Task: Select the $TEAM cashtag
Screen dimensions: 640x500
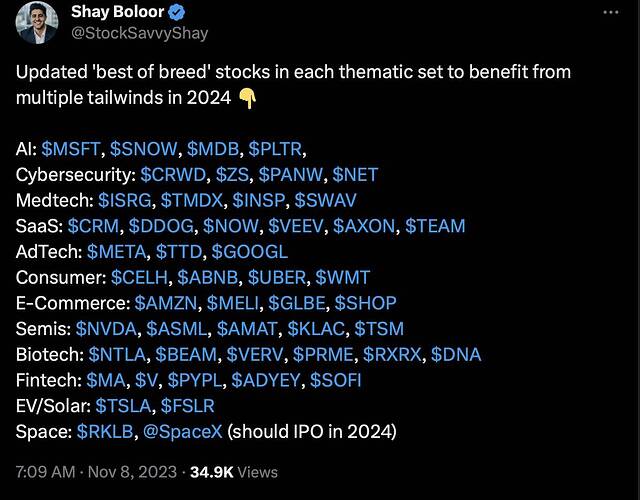Action: (x=435, y=226)
